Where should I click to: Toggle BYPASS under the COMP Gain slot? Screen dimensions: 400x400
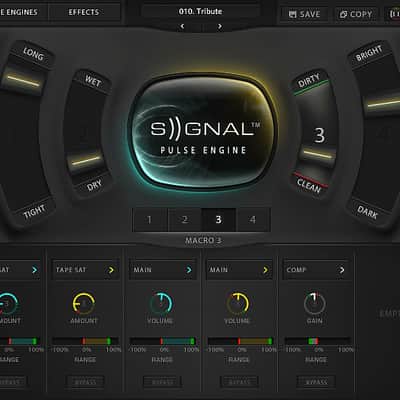tap(316, 382)
